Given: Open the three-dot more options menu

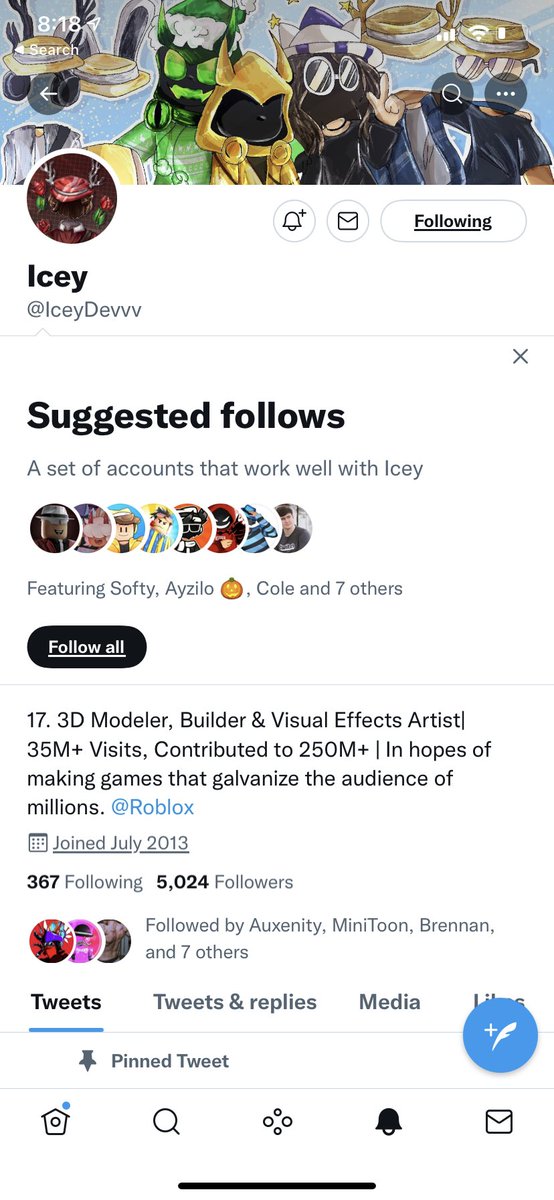Looking at the screenshot, I should tap(506, 94).
